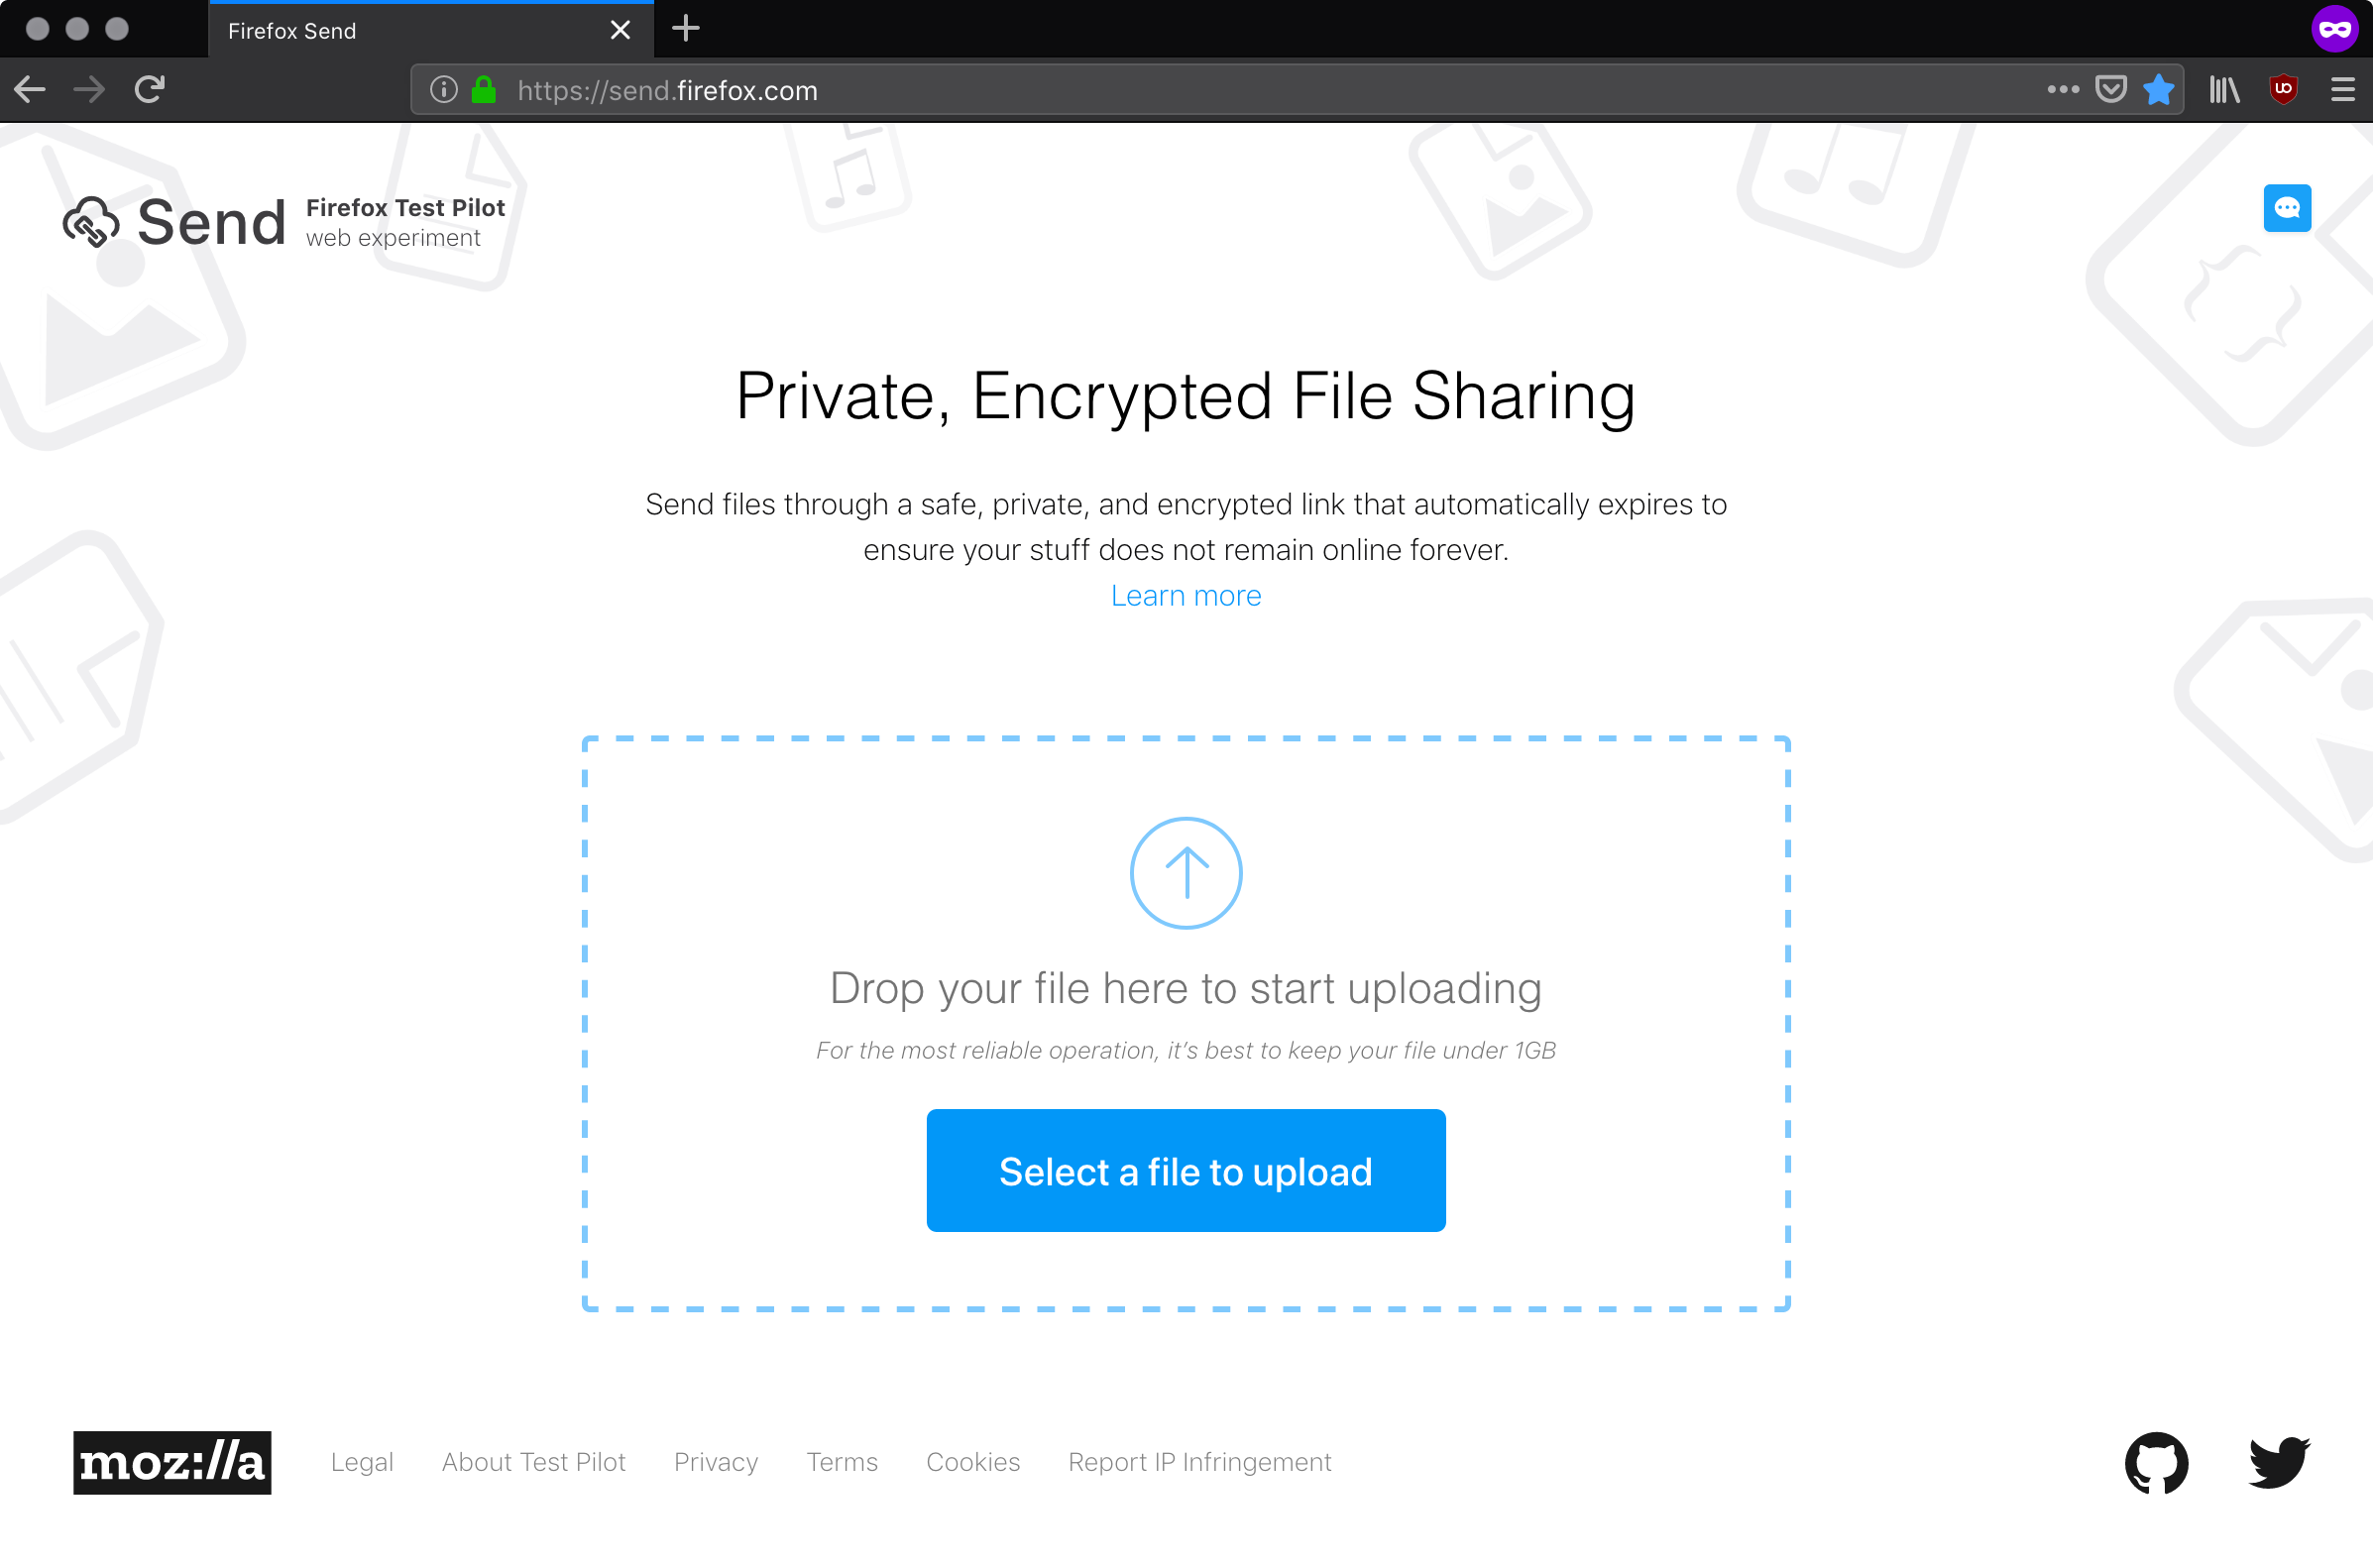Image resolution: width=2373 pixels, height=1568 pixels.
Task: Open the Library toolbar icon
Action: point(2223,89)
